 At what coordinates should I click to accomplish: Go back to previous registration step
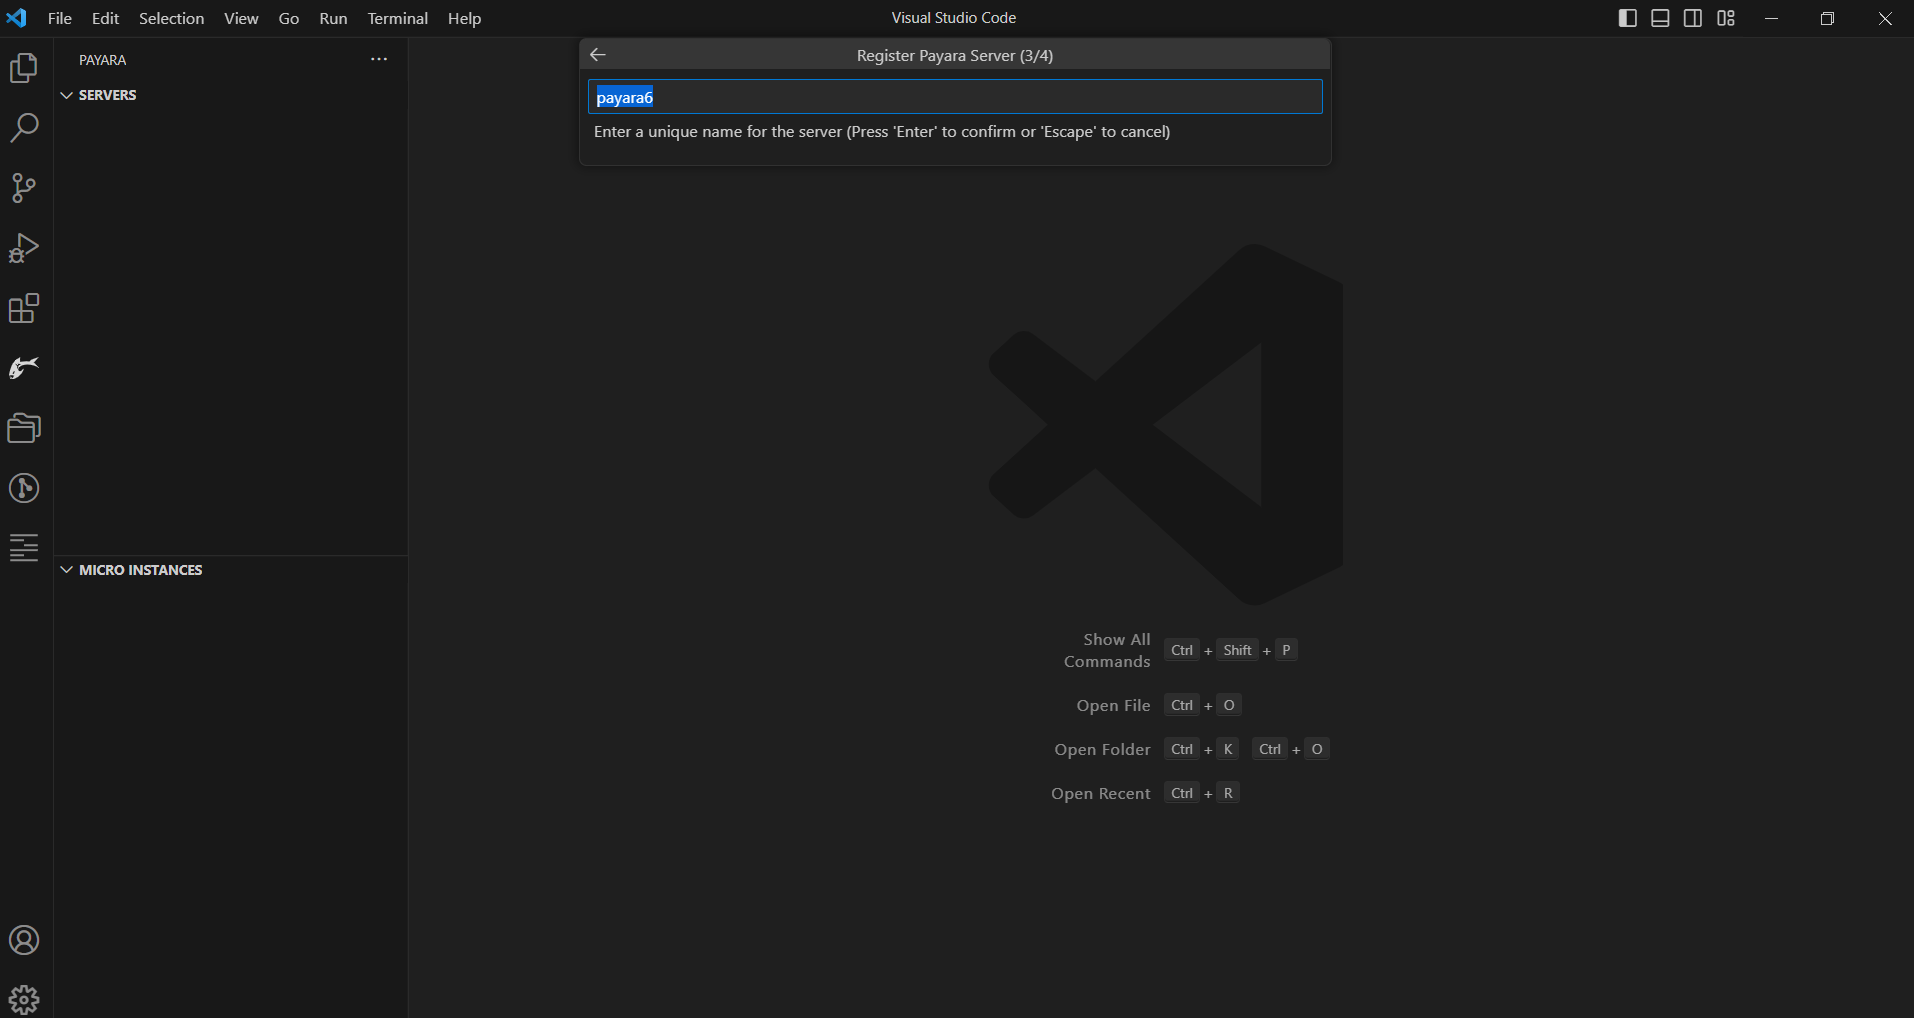[598, 55]
